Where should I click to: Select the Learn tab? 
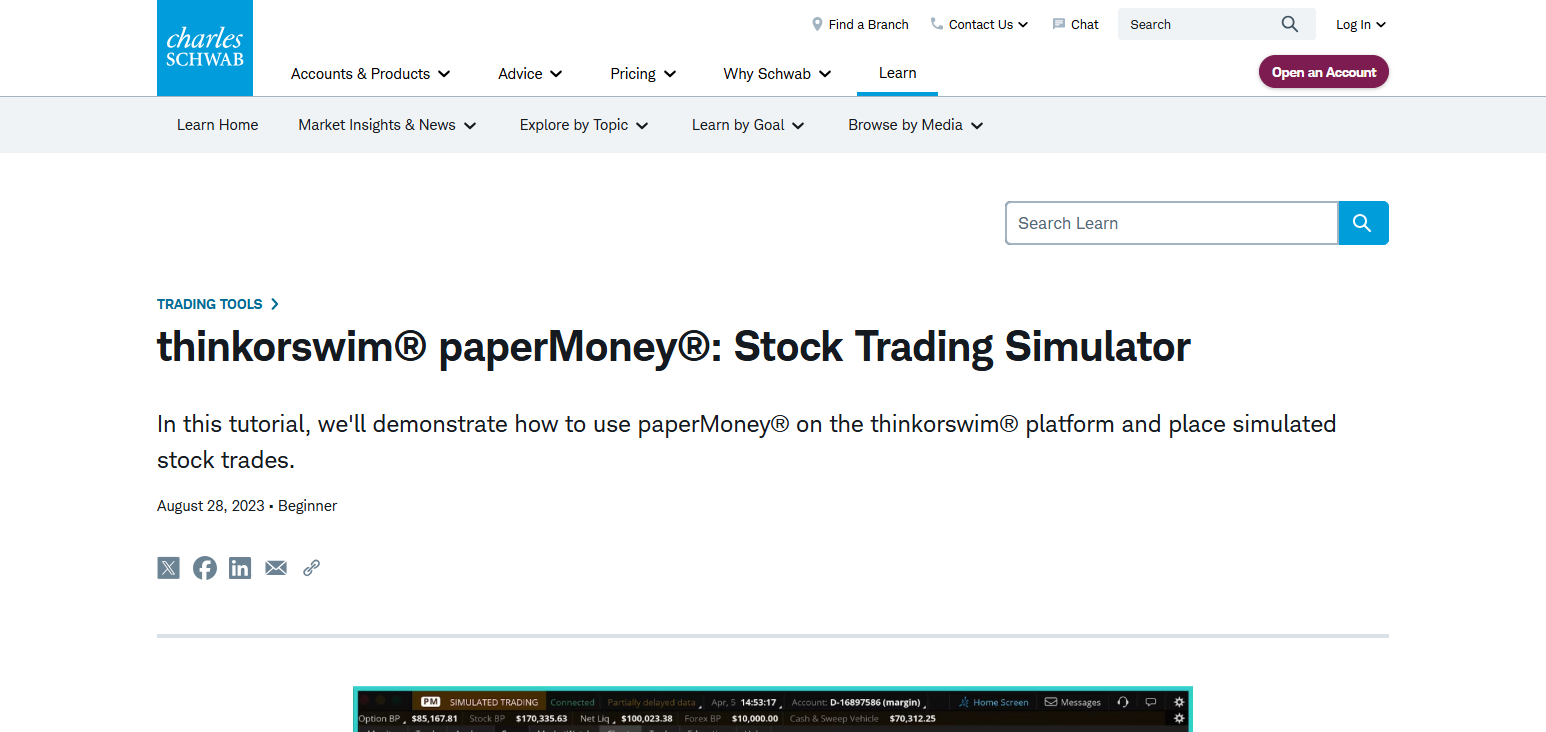click(897, 73)
